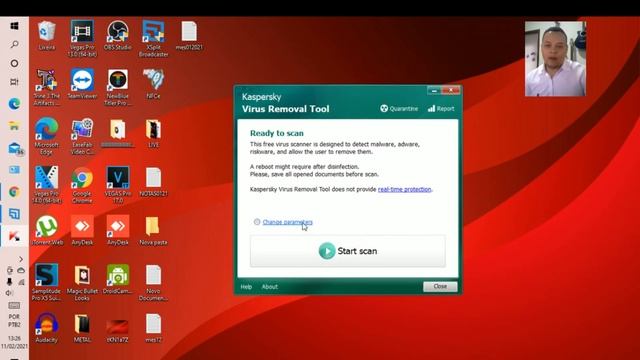Select the METAL folder on the desktop
640x360 pixels.
82,328
